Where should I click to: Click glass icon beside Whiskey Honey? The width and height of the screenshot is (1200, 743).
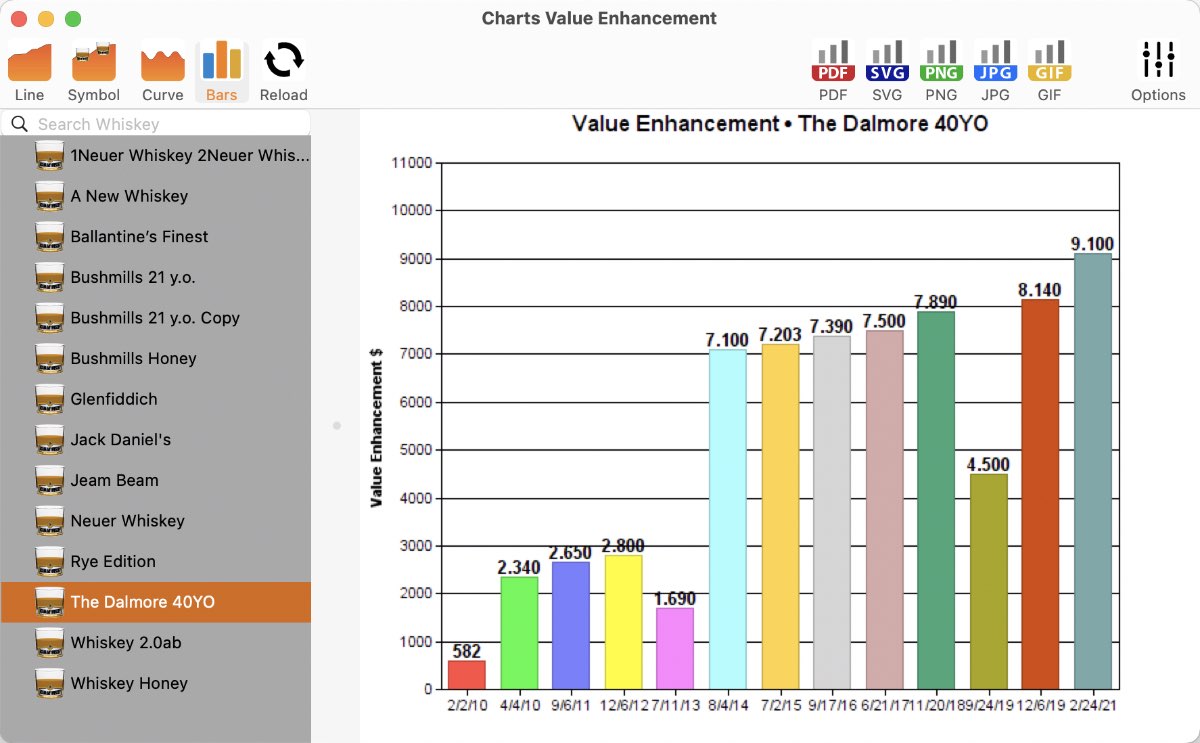[49, 683]
